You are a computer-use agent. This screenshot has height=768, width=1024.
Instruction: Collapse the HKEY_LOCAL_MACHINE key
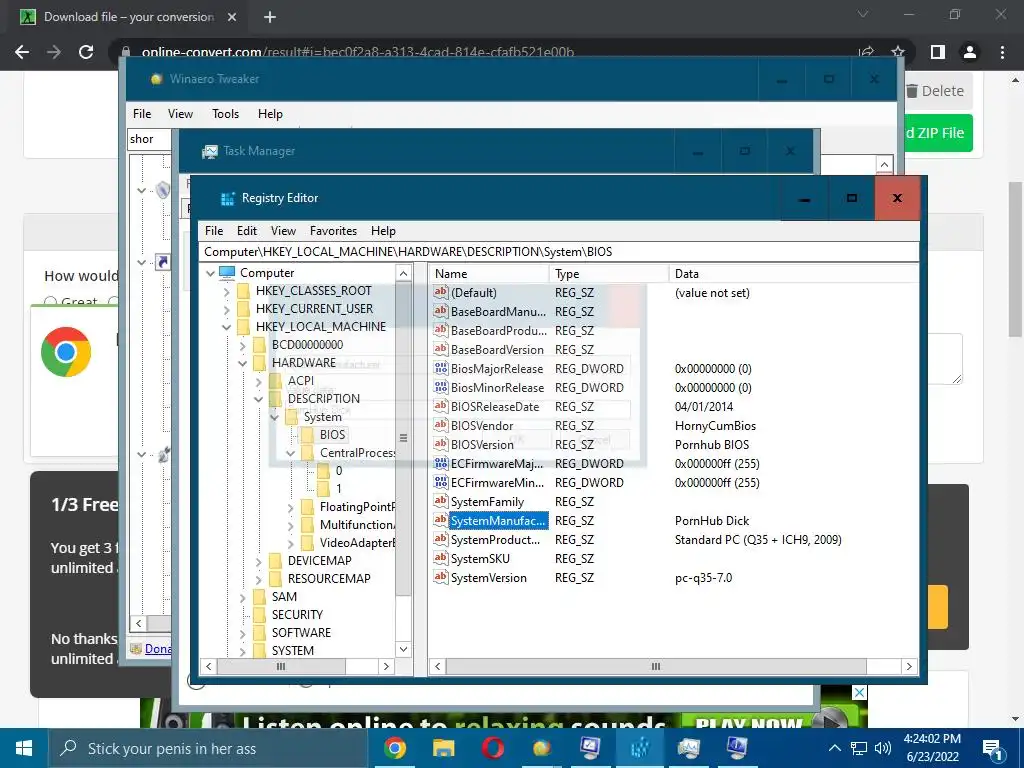pos(227,327)
